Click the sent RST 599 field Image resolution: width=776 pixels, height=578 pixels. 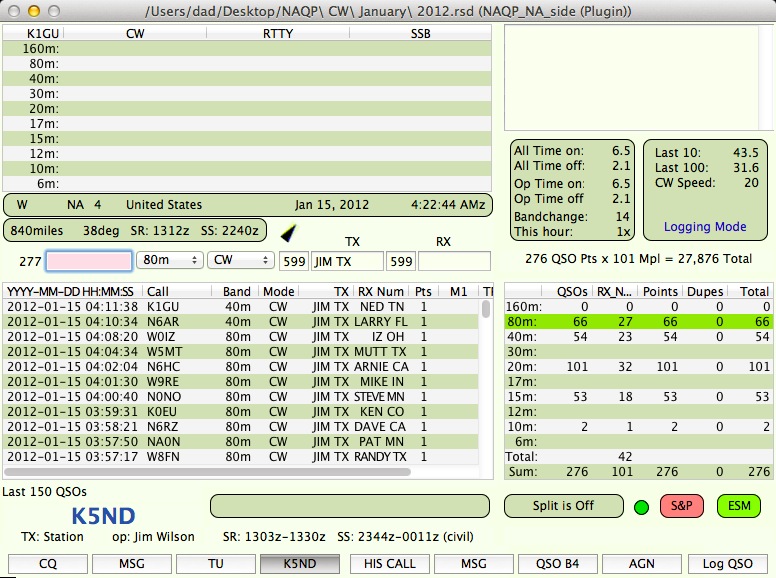pos(294,261)
